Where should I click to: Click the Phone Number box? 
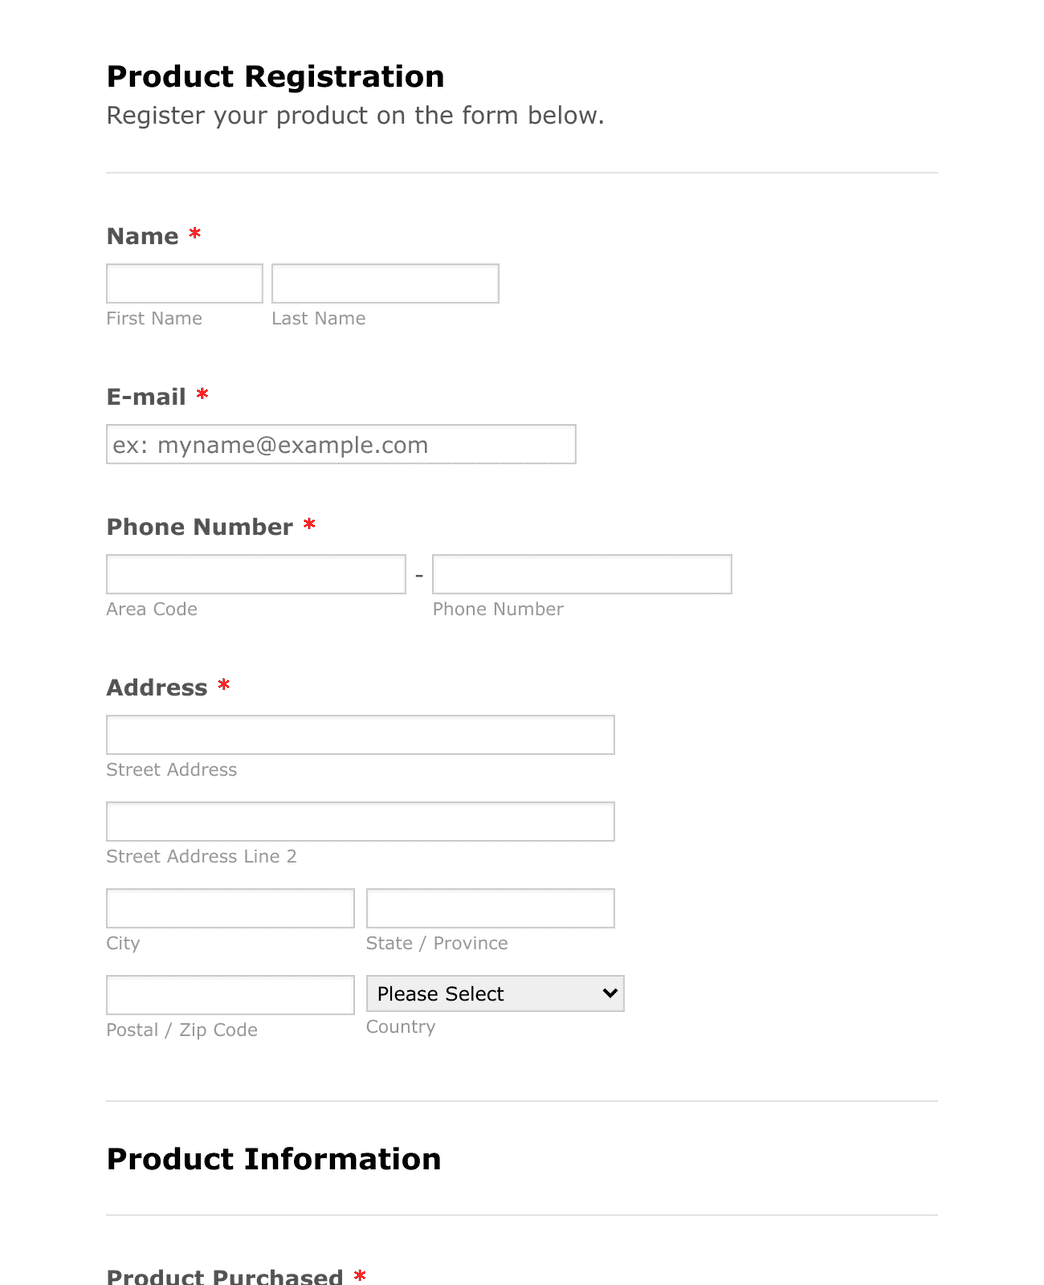pos(582,574)
